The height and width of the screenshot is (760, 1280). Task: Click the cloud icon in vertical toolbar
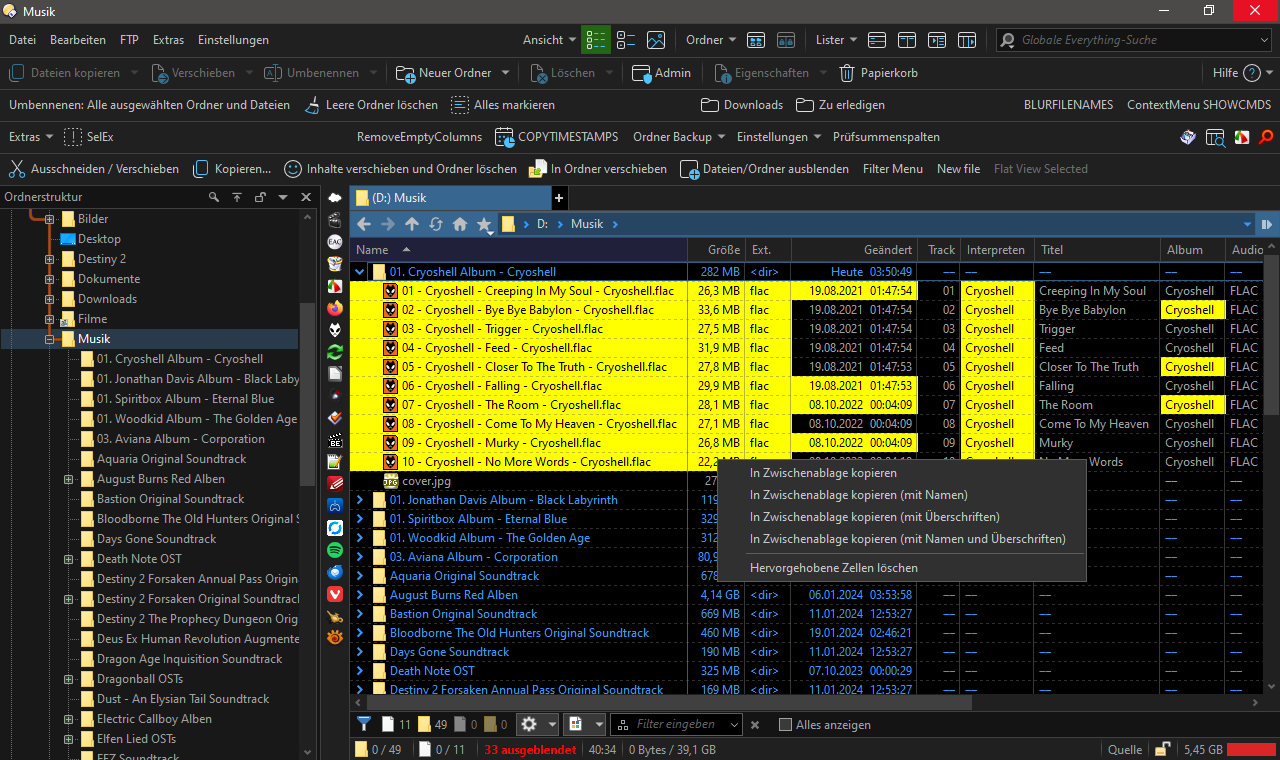pyautogui.click(x=335, y=198)
